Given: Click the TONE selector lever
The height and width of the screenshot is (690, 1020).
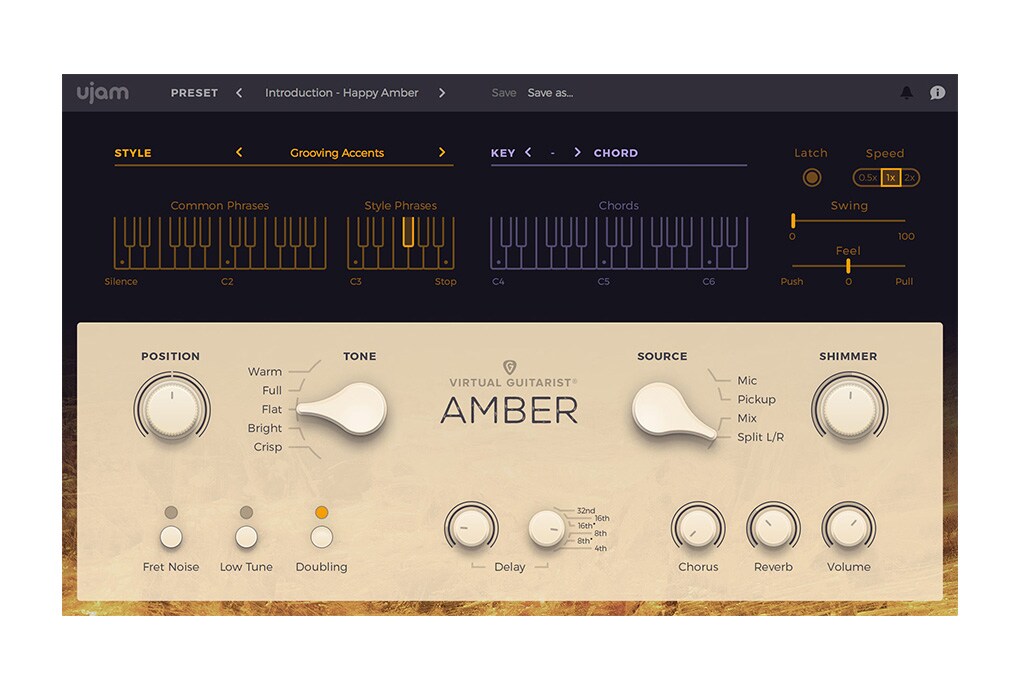Looking at the screenshot, I should 343,409.
